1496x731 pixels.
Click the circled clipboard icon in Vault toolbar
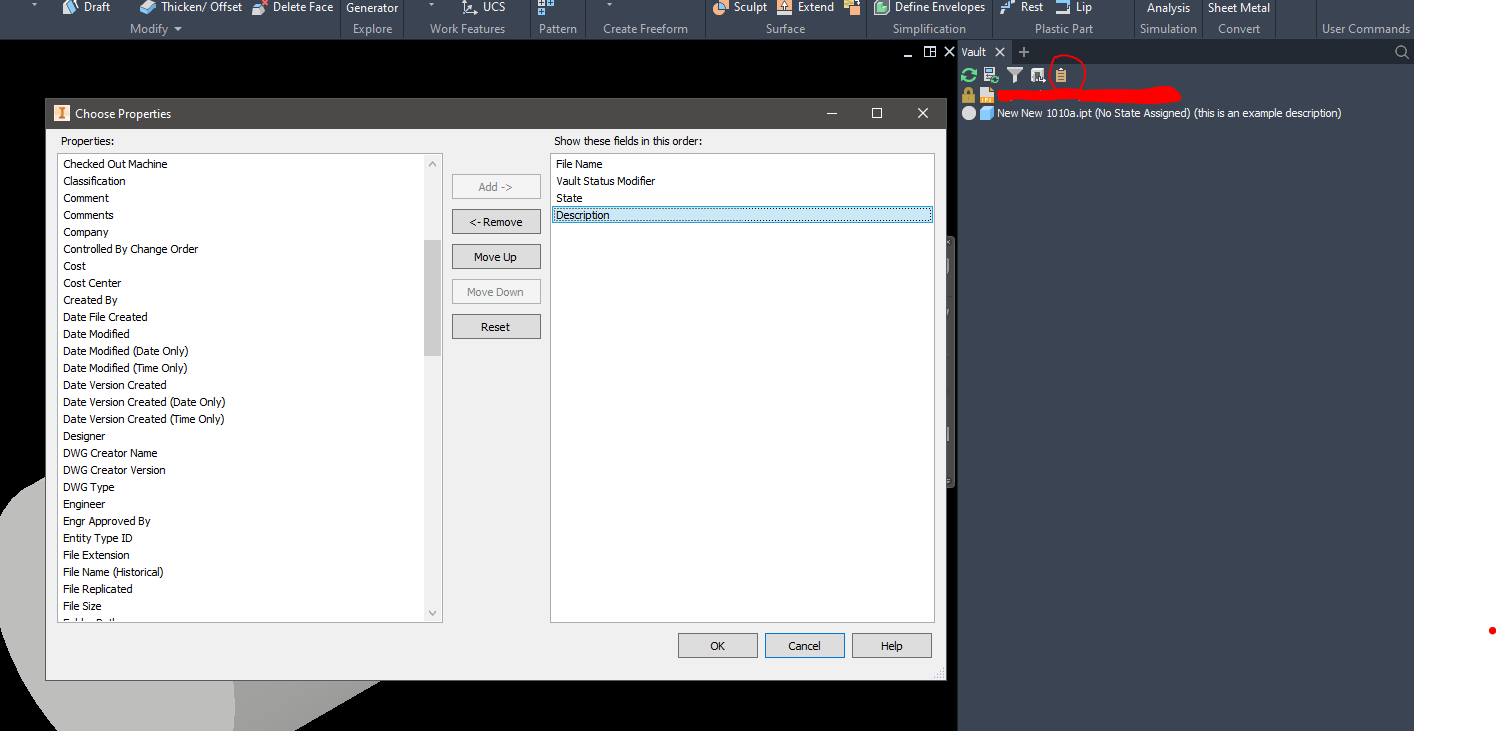coord(1061,74)
